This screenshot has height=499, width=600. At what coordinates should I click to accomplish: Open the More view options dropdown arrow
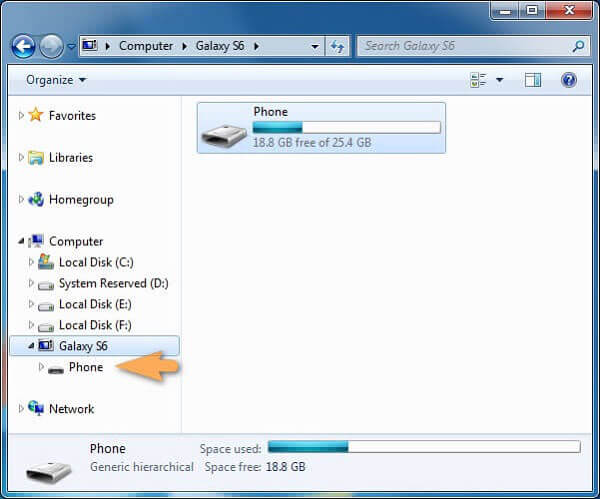pyautogui.click(x=499, y=80)
